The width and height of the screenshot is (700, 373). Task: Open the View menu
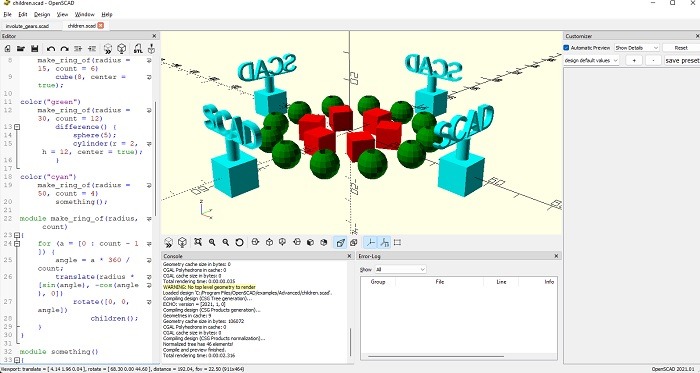(x=62, y=14)
